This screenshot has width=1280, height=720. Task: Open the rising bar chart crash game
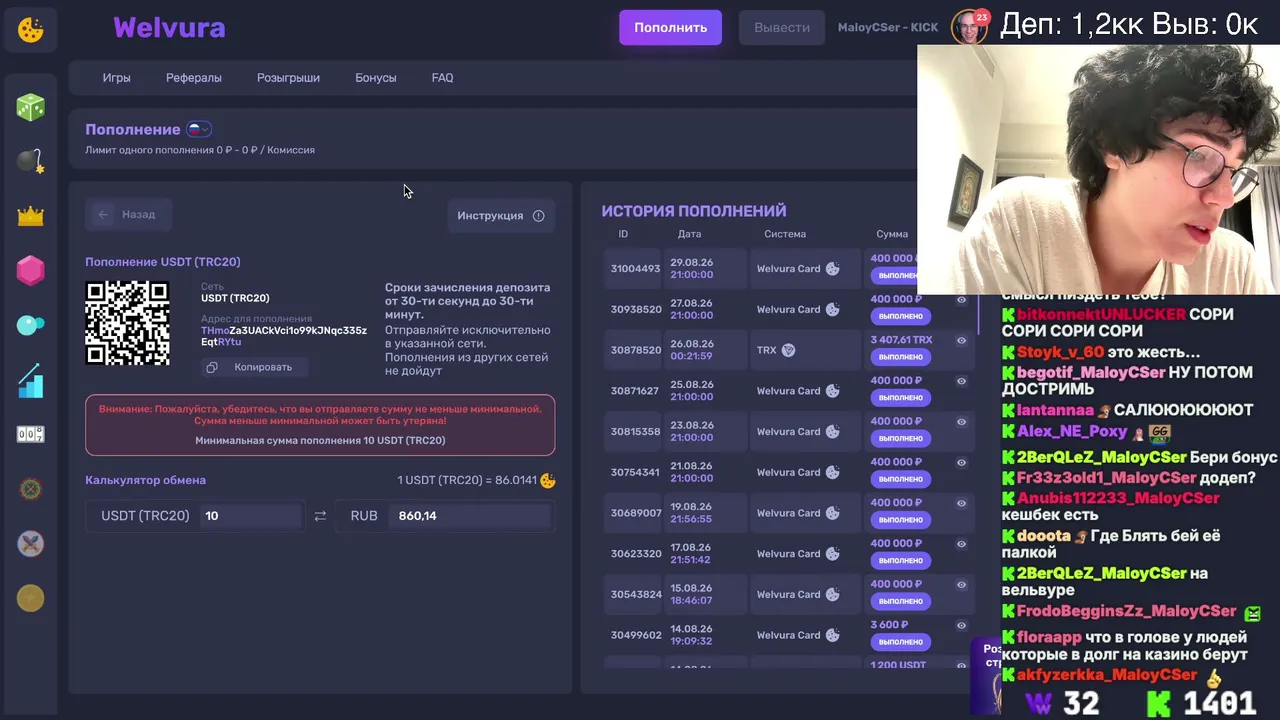tap(31, 380)
